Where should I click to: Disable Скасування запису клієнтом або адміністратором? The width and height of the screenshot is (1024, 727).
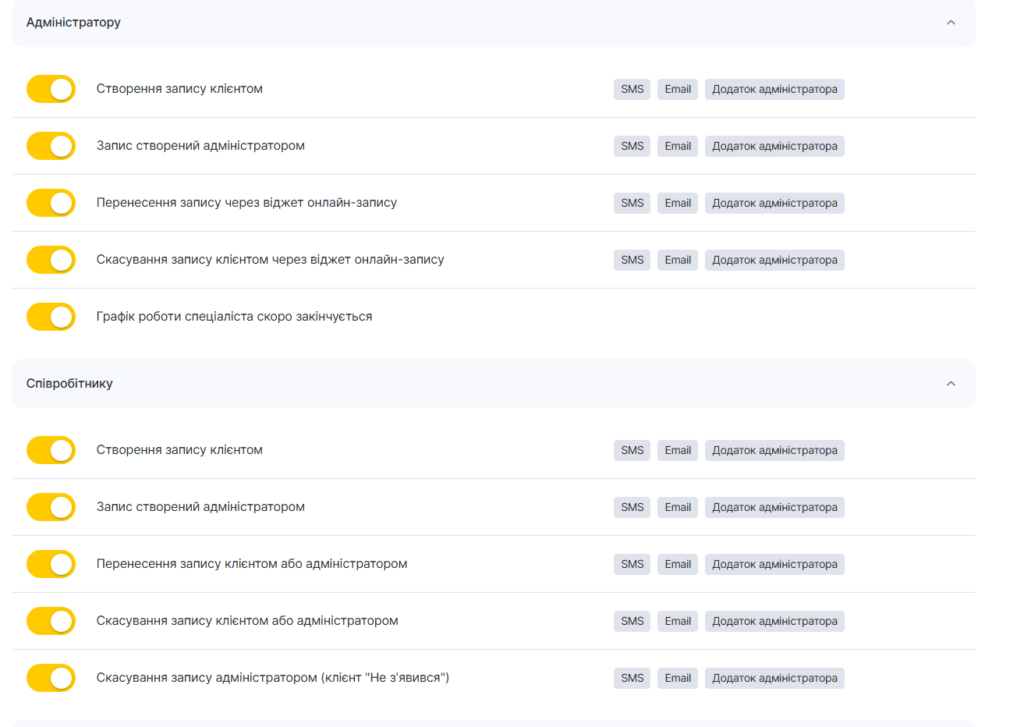coord(51,621)
